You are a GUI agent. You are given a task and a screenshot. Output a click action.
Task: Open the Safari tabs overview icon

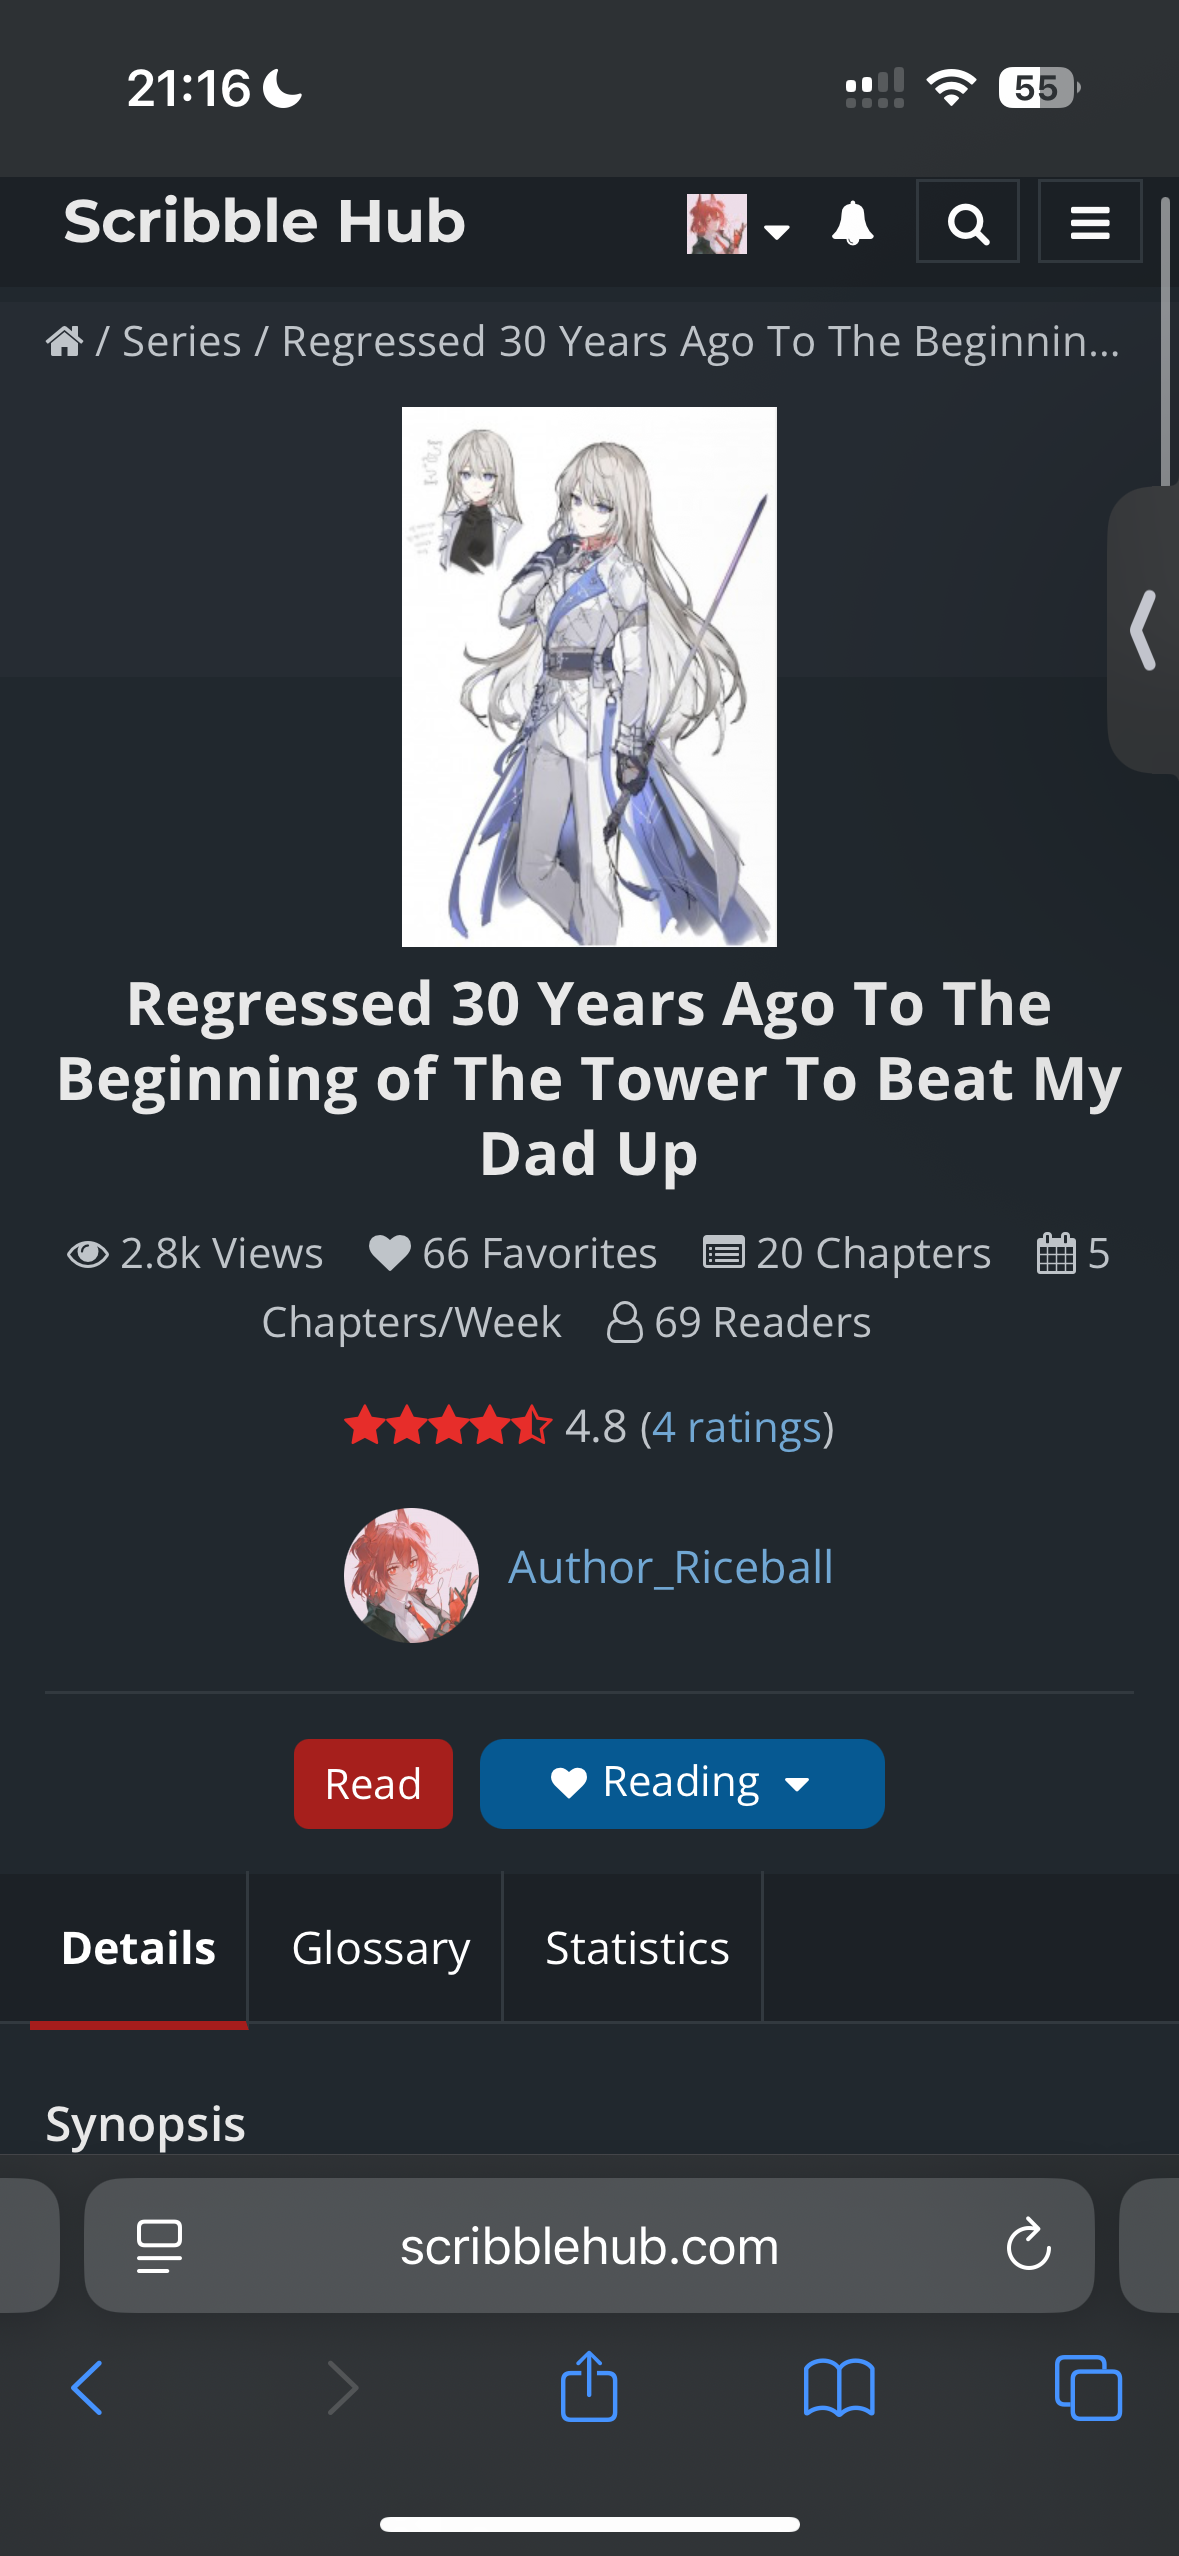pos(1088,2388)
